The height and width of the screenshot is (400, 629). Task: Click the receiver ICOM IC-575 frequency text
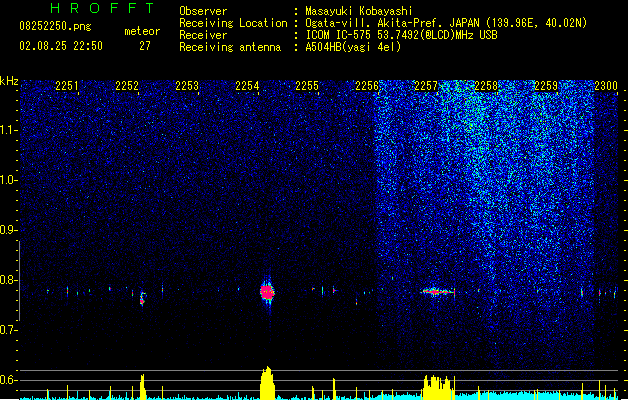[401, 35]
